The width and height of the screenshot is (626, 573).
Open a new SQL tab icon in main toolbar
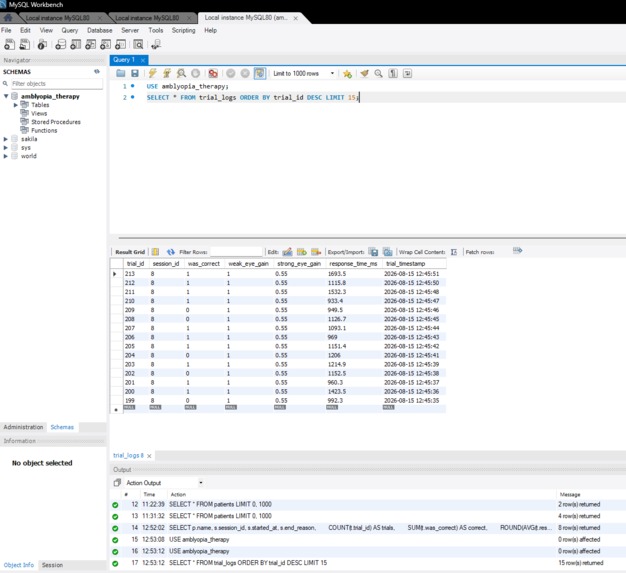(x=9, y=45)
